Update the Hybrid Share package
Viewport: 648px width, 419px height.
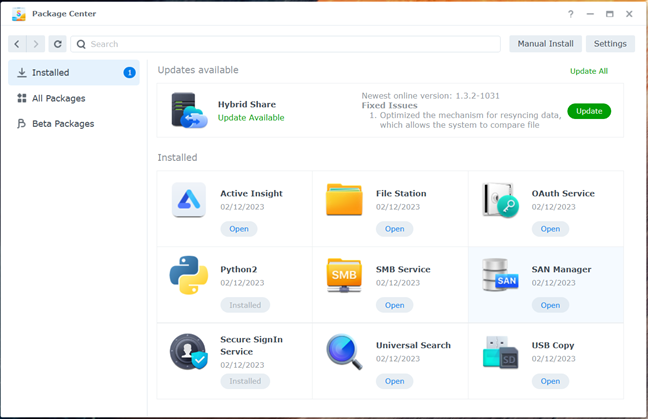589,111
